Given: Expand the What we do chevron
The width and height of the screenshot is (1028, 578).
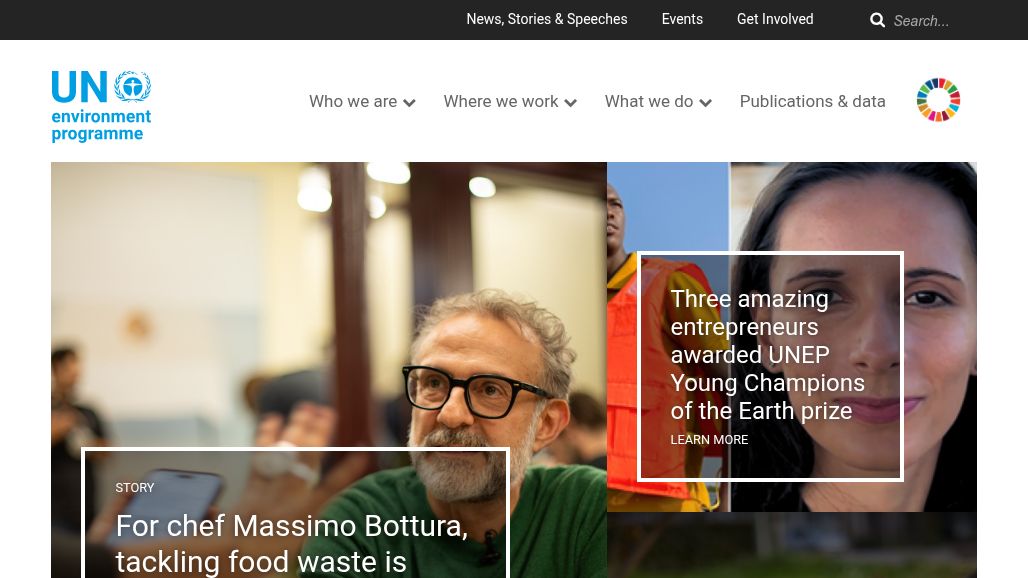Looking at the screenshot, I should [x=705, y=103].
